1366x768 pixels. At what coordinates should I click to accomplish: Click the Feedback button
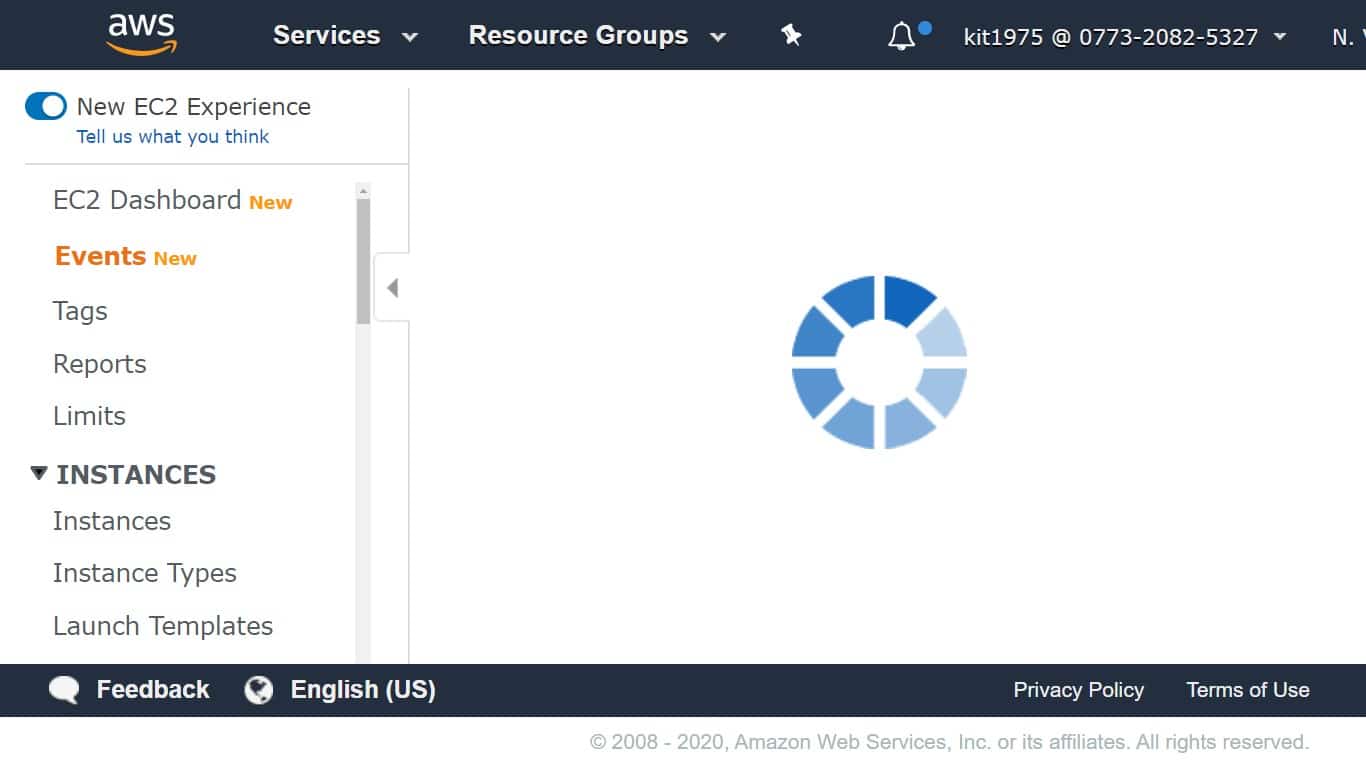coord(153,690)
